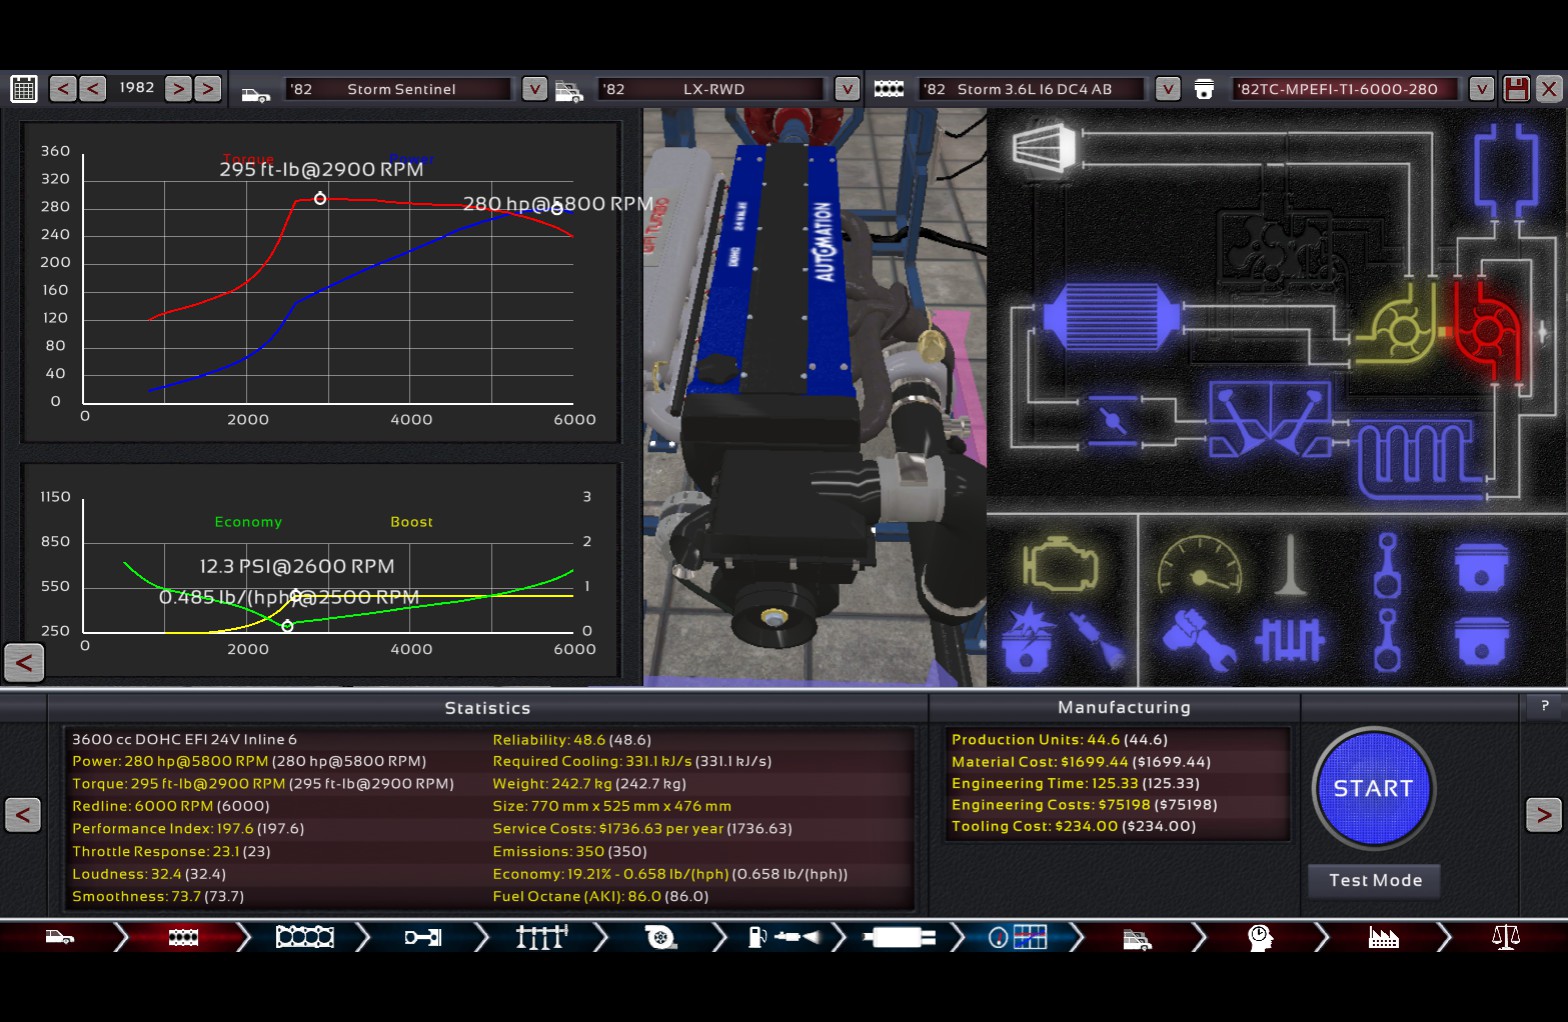Click the fist and wrench icon
This screenshot has width=1568, height=1022.
tap(1198, 639)
